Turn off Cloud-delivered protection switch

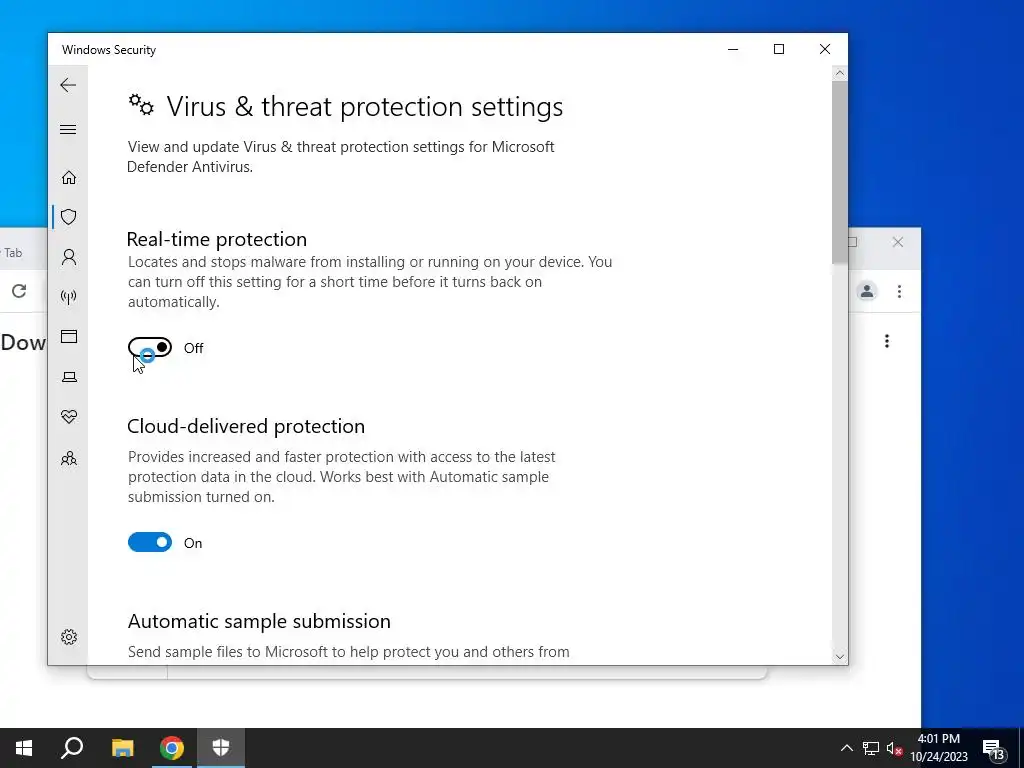point(150,542)
